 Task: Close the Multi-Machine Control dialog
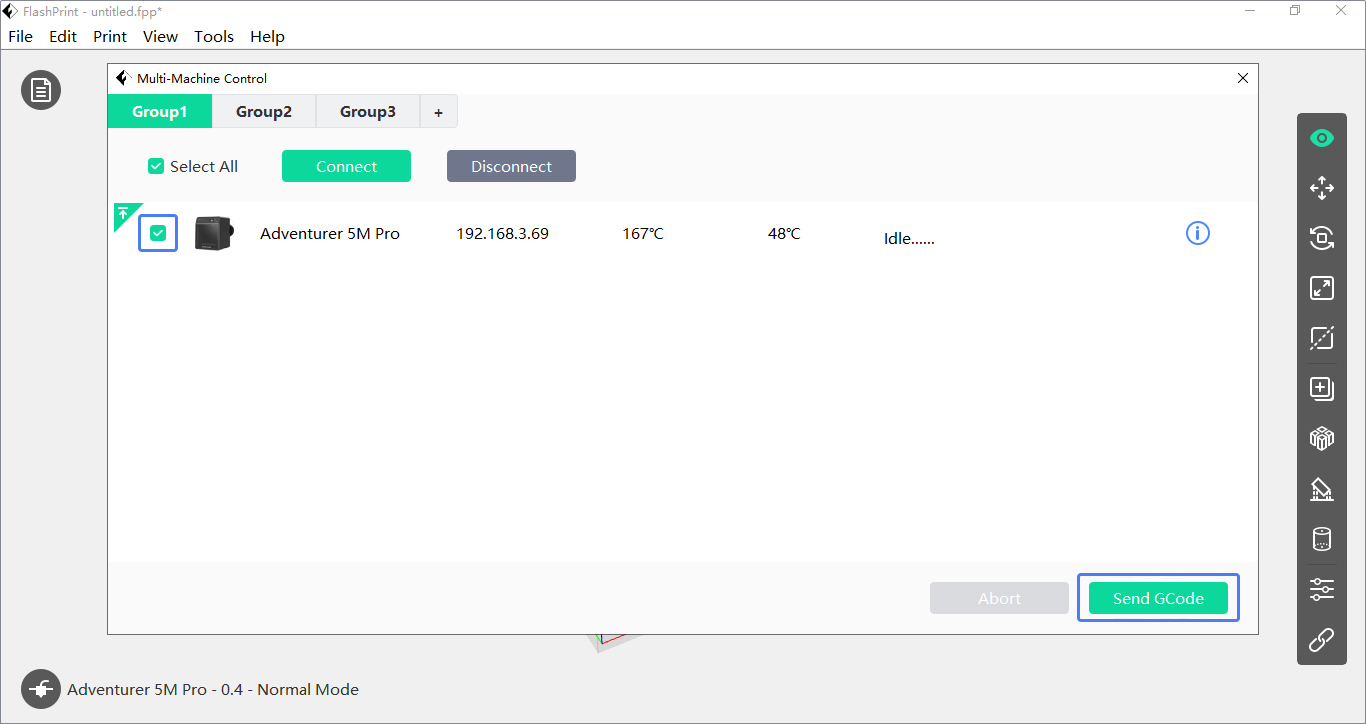coord(1243,78)
